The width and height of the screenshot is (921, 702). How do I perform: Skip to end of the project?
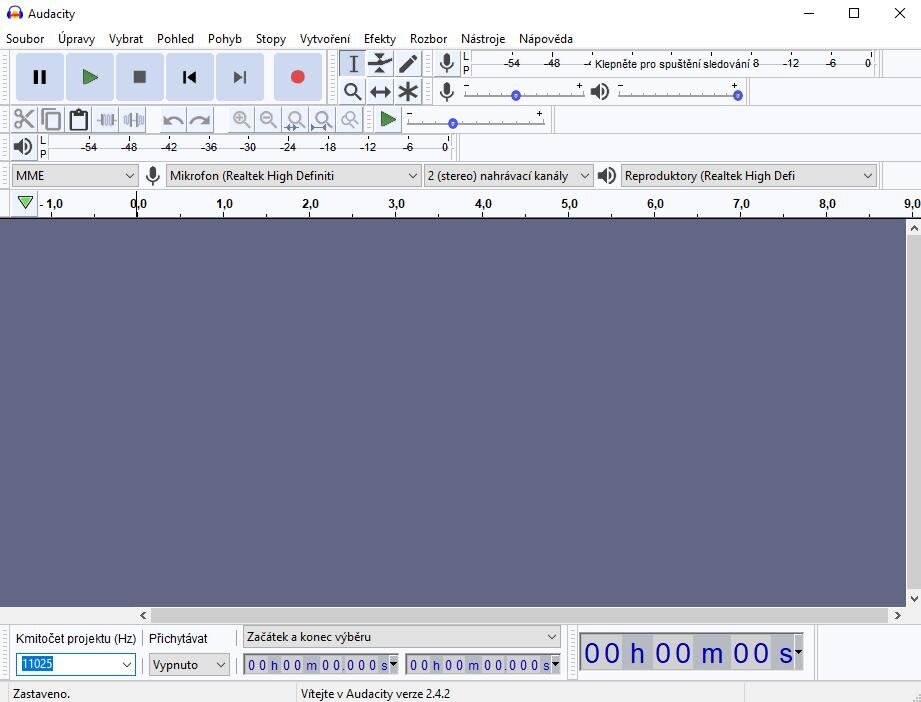coord(239,77)
